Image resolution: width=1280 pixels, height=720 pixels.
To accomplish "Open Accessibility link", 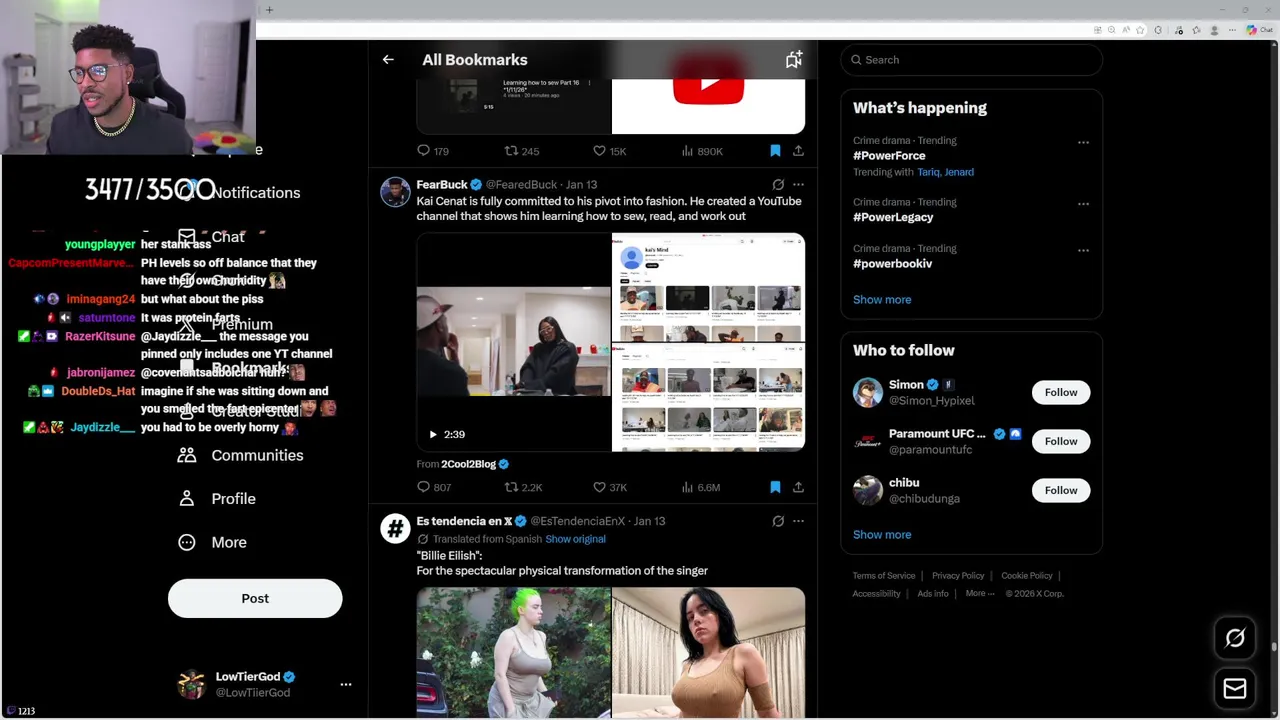I will pos(876,594).
